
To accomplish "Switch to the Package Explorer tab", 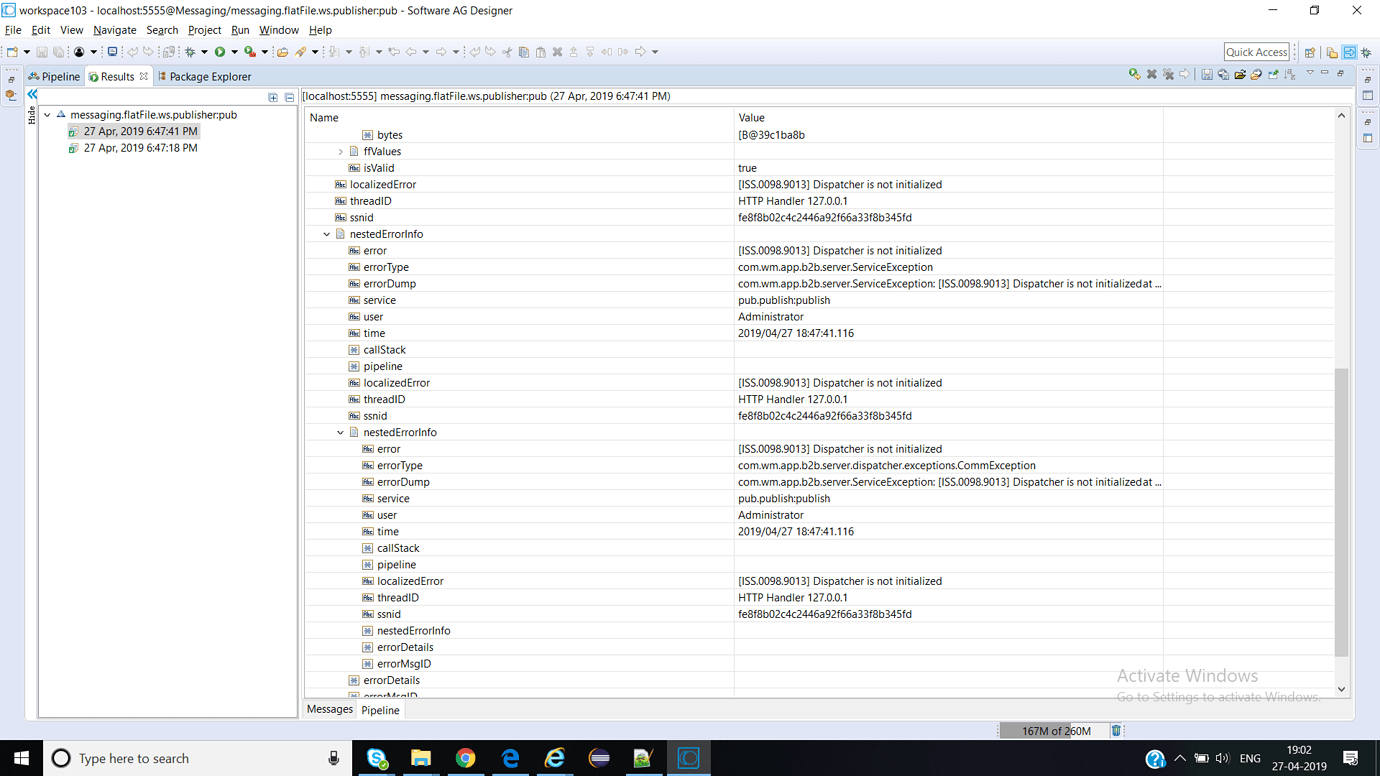I will [x=204, y=76].
